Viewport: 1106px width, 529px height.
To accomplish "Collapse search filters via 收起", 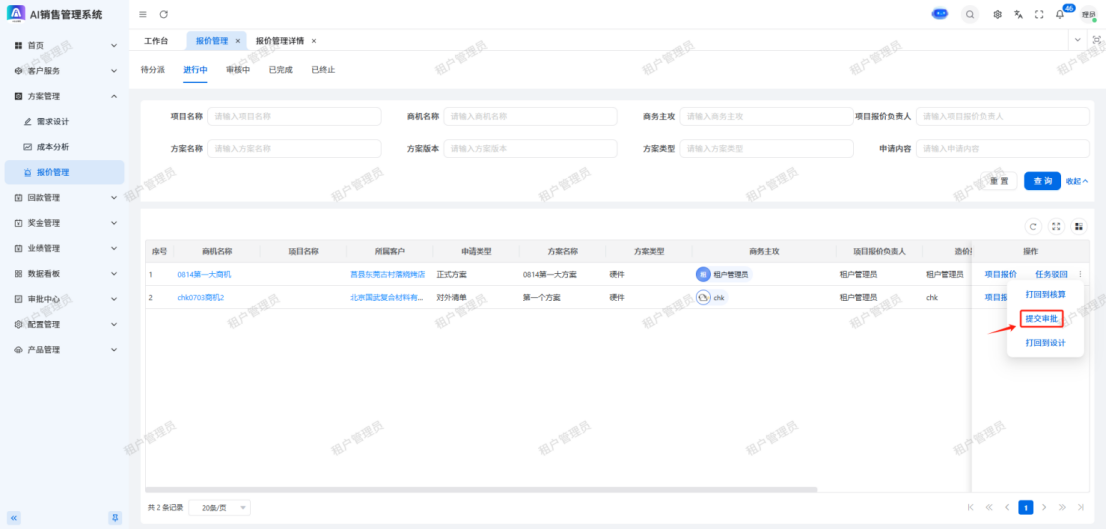I will click(x=1077, y=181).
